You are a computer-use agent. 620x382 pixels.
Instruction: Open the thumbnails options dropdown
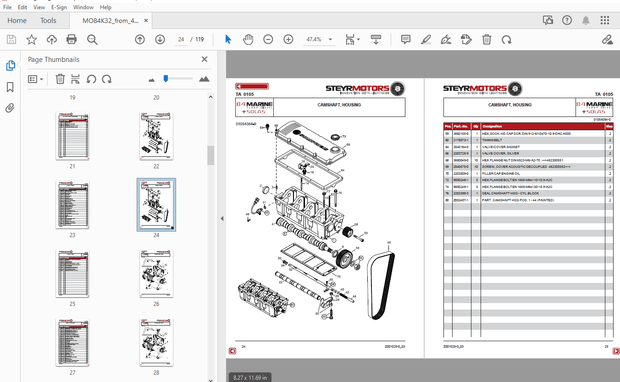[35, 79]
